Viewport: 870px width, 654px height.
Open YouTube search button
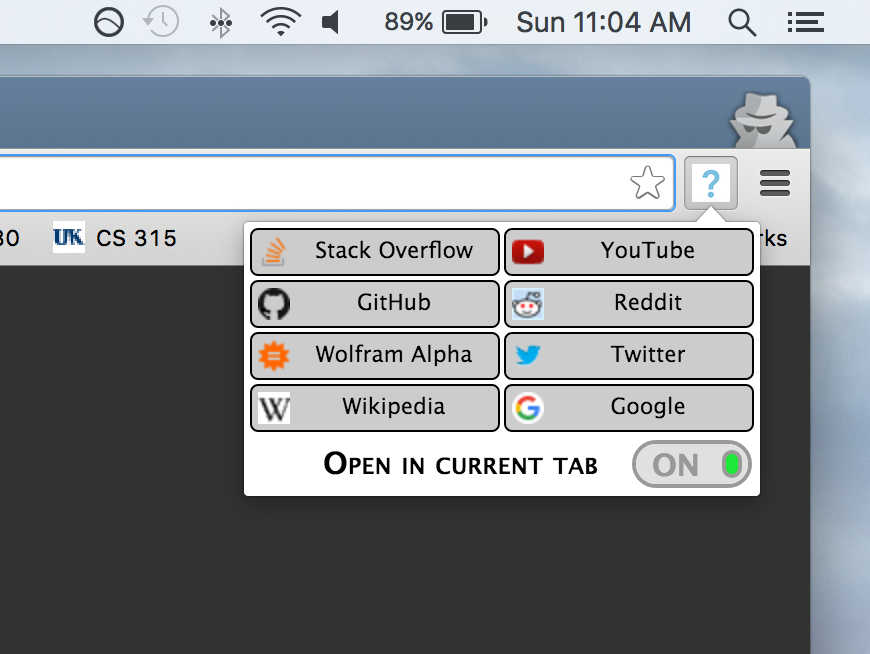(x=629, y=251)
